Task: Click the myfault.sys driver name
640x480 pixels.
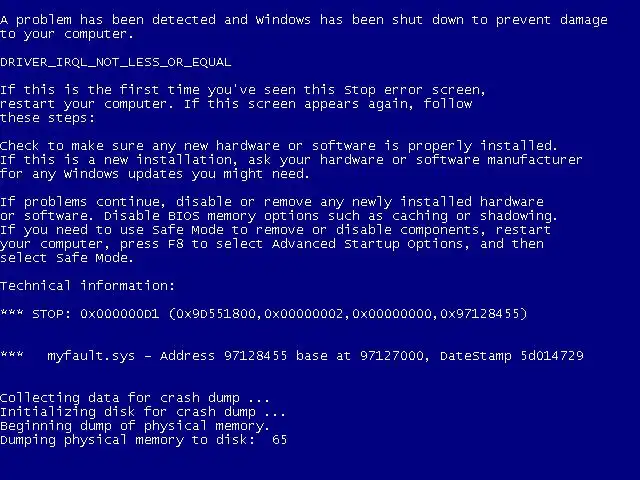Action: point(91,356)
